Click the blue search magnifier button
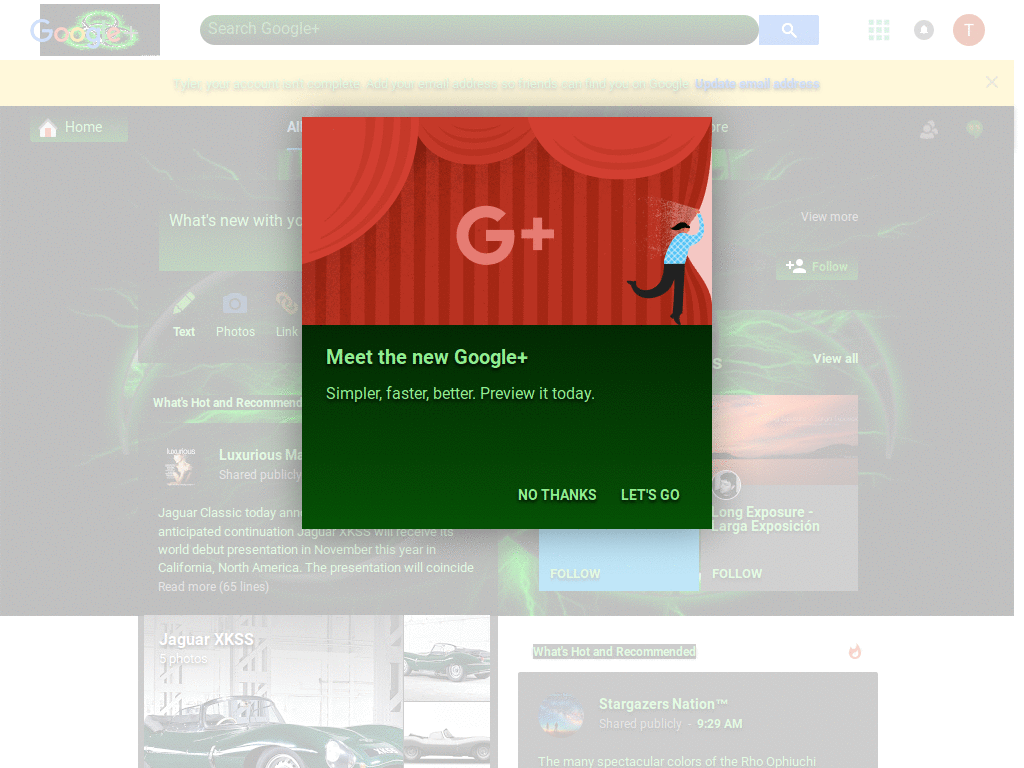This screenshot has height=768, width=1024. 788,30
